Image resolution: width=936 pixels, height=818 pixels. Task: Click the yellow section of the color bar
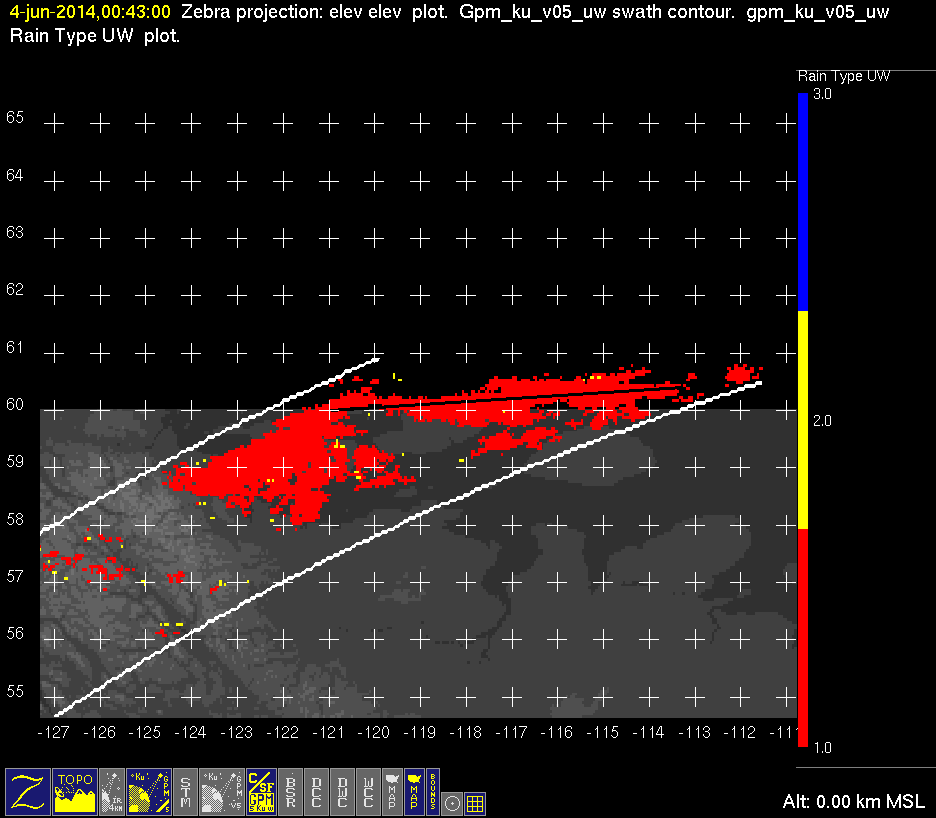pos(802,420)
